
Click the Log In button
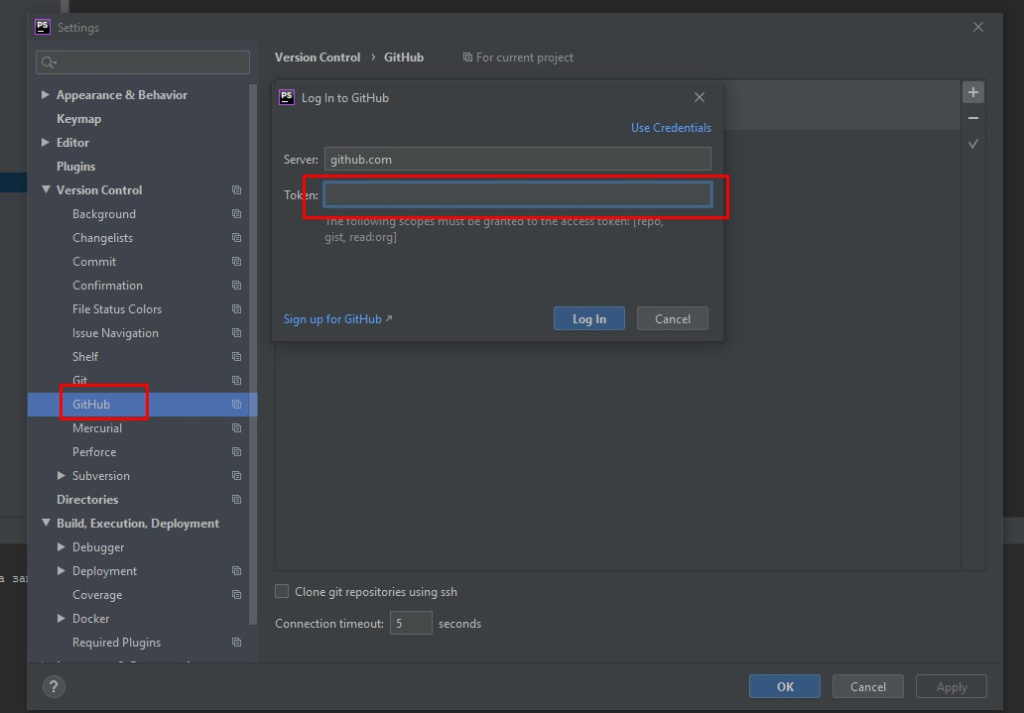click(589, 319)
